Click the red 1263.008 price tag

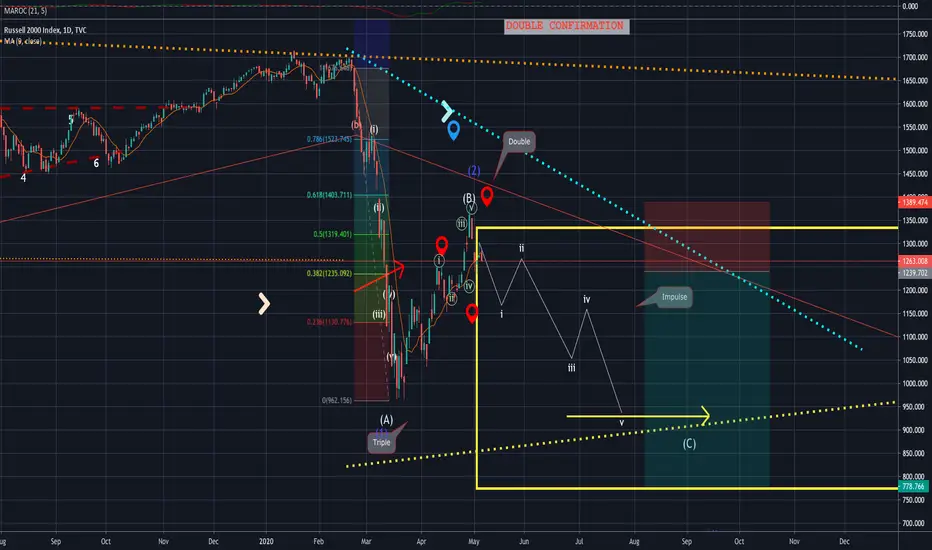pyautogui.click(x=914, y=261)
